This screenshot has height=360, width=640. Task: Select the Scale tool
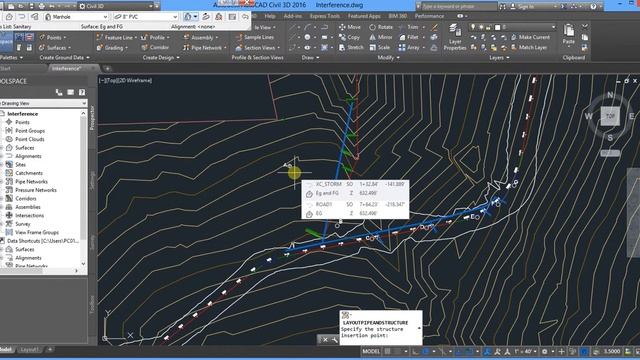[x=380, y=47]
